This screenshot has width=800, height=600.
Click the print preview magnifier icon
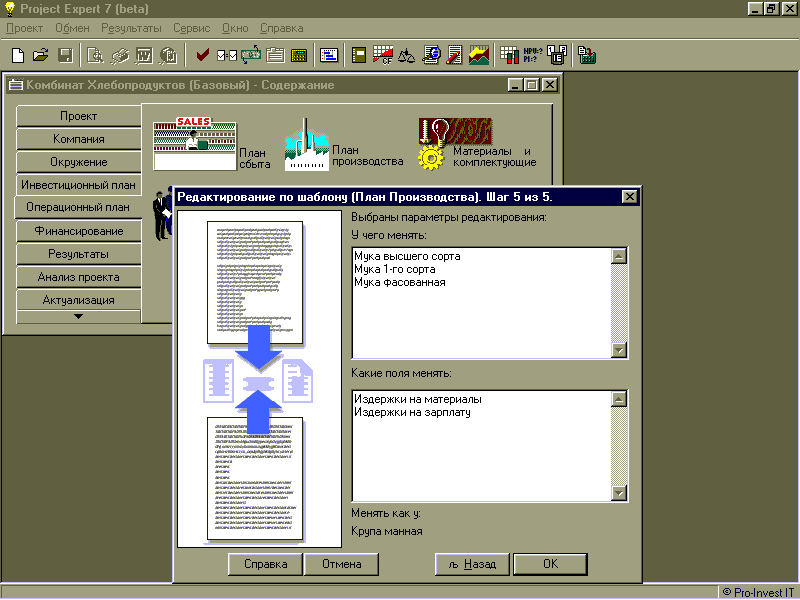(95, 55)
